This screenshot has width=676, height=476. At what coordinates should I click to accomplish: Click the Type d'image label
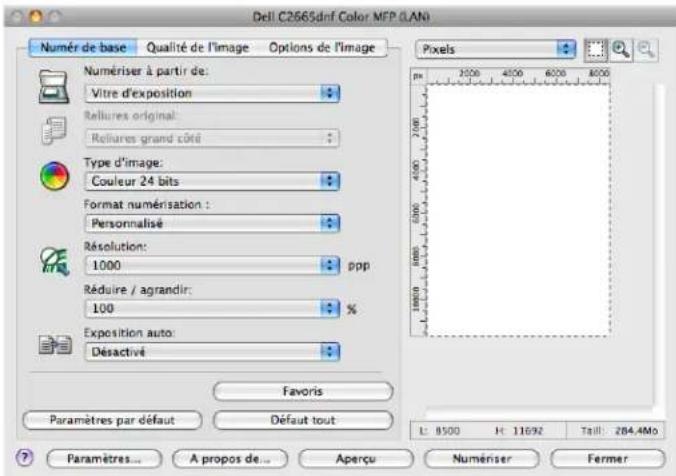click(x=123, y=163)
